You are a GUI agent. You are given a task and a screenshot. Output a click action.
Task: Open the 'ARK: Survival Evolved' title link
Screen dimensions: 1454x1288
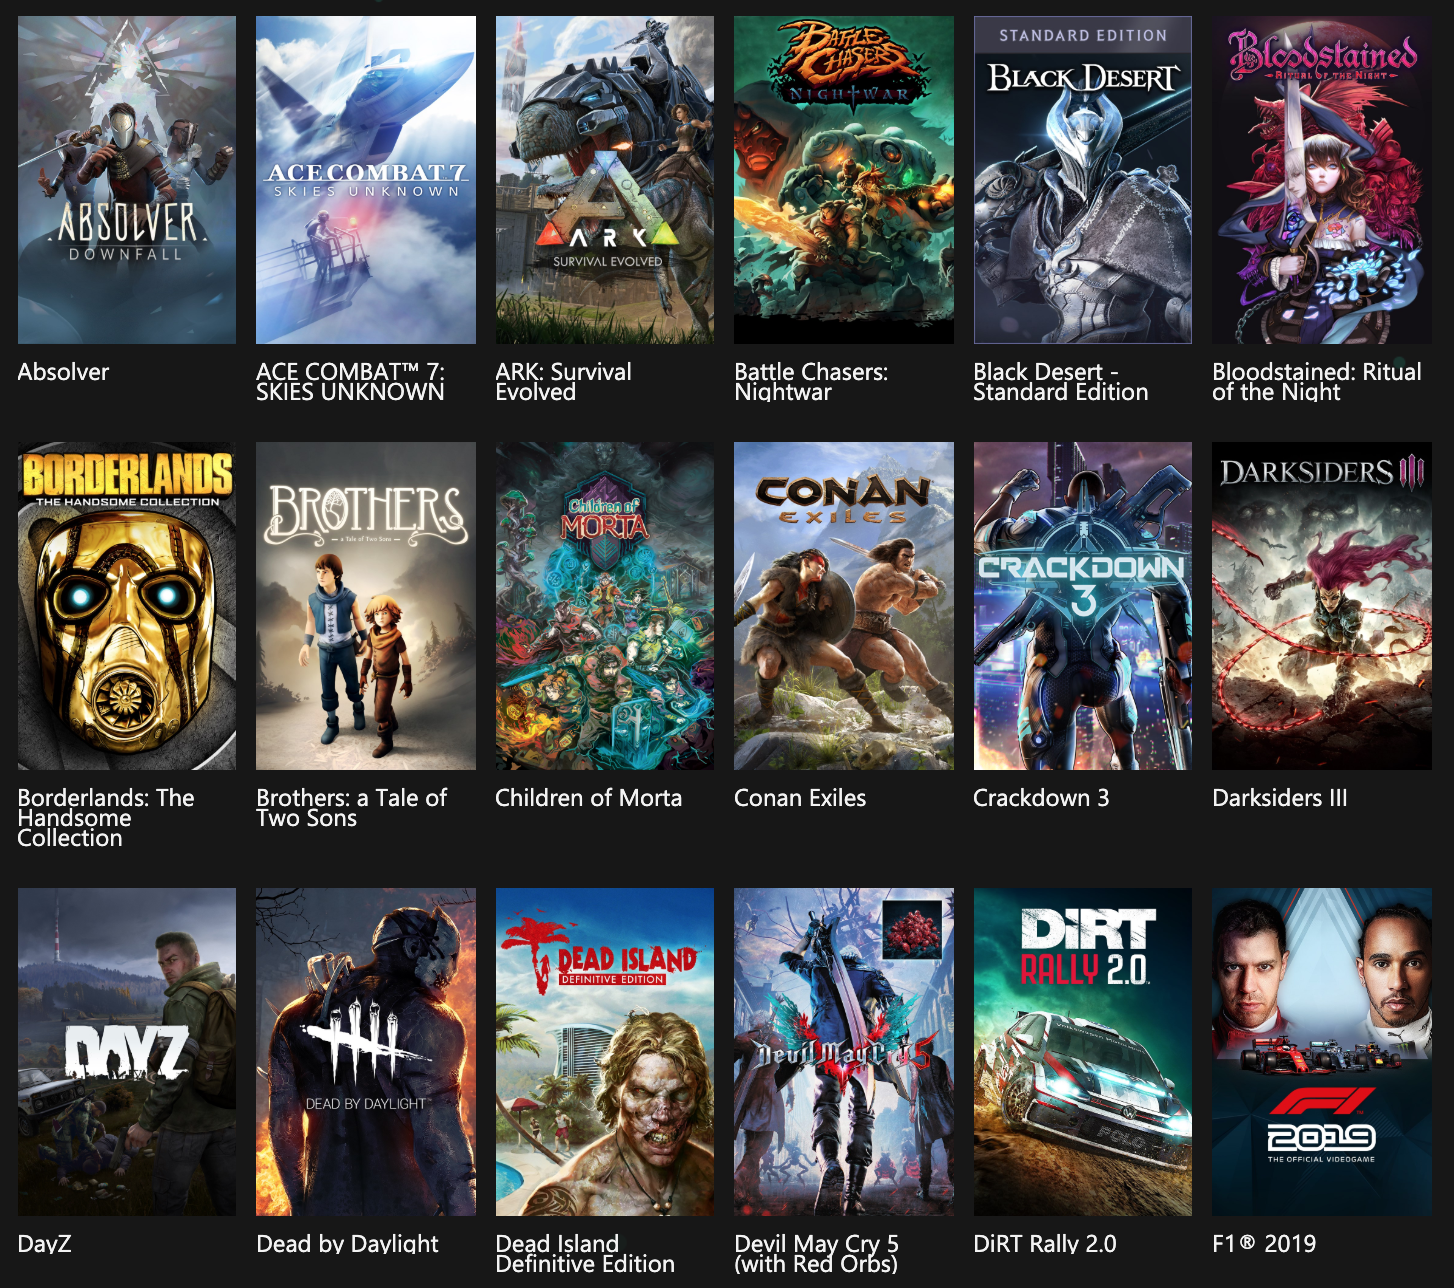(563, 382)
